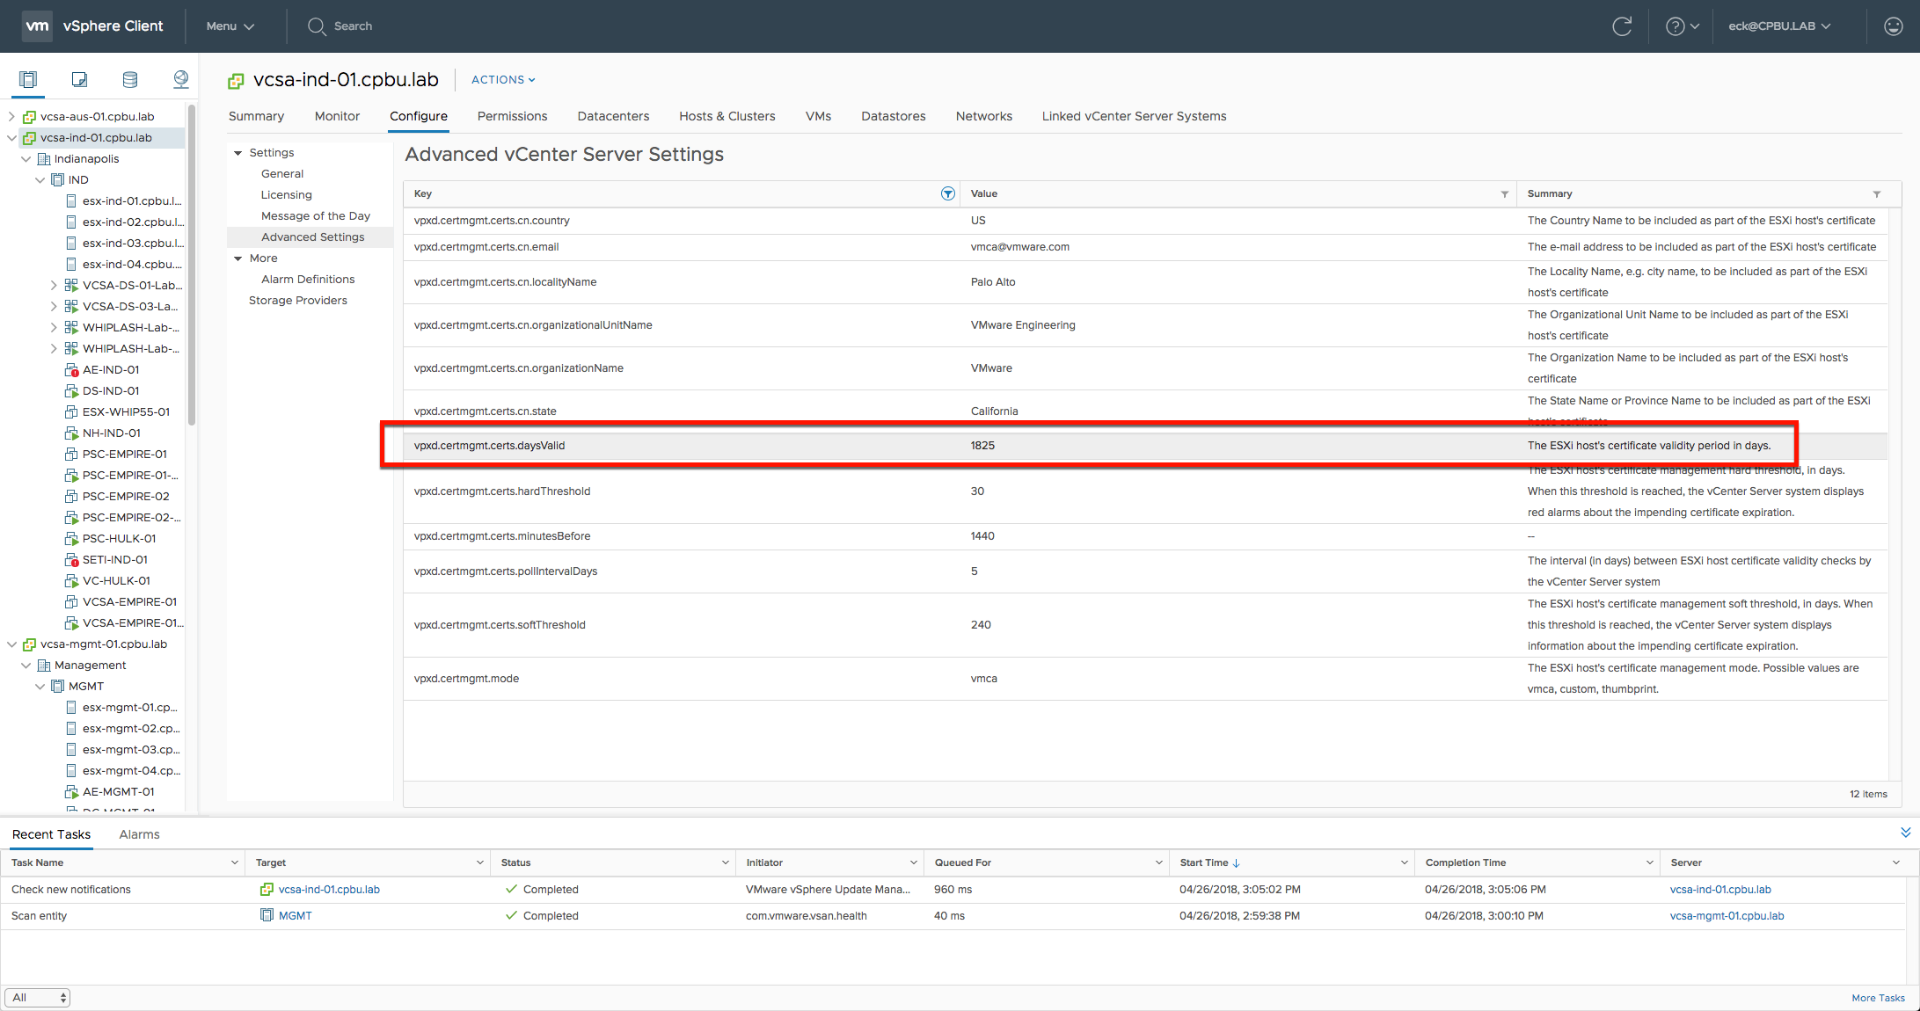The height and width of the screenshot is (1011, 1920).
Task: Click the esx-ind-01 host icon
Action: coord(72,201)
